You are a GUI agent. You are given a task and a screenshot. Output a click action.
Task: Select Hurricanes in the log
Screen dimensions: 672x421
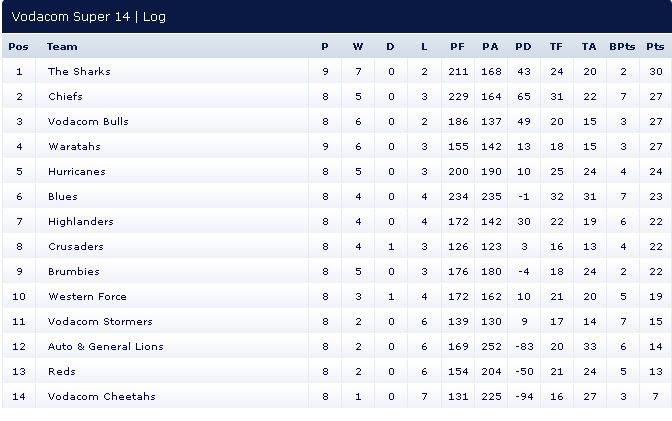[x=76, y=172]
